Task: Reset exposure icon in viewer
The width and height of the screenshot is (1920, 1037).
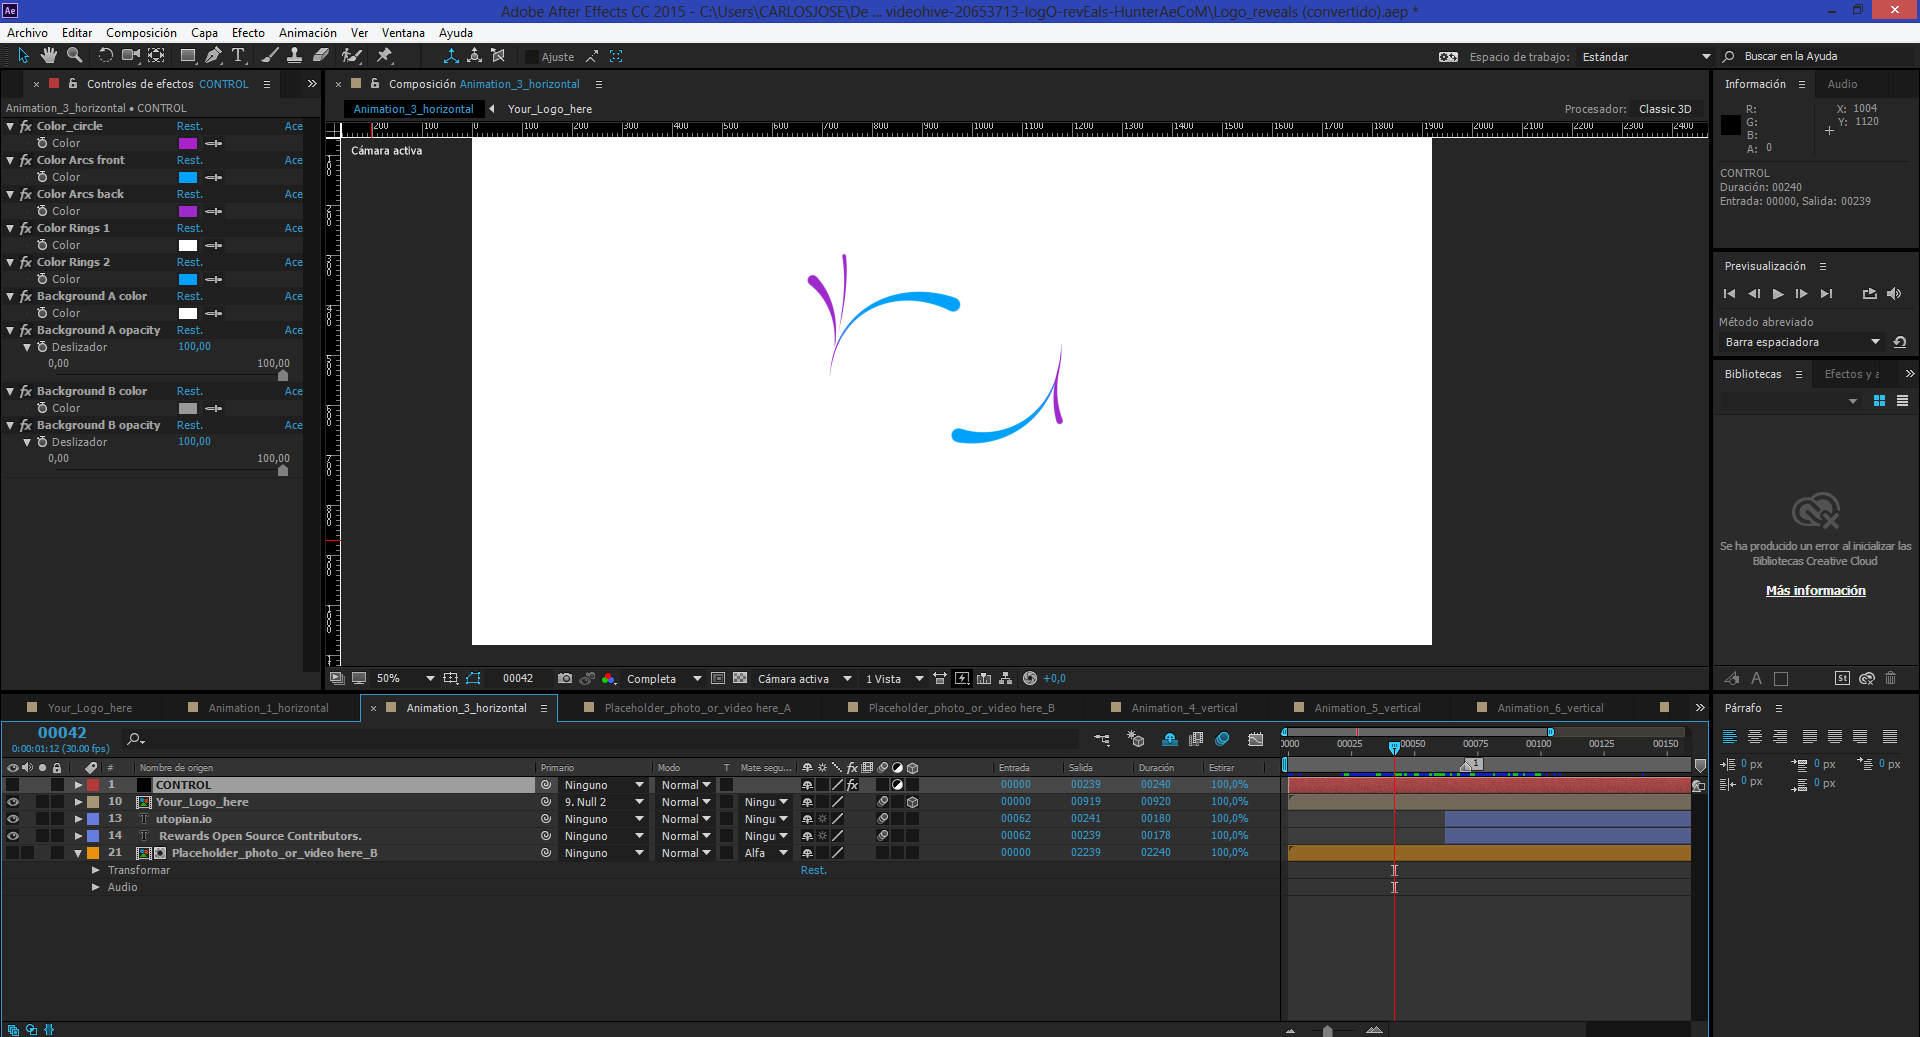Action: [1030, 678]
